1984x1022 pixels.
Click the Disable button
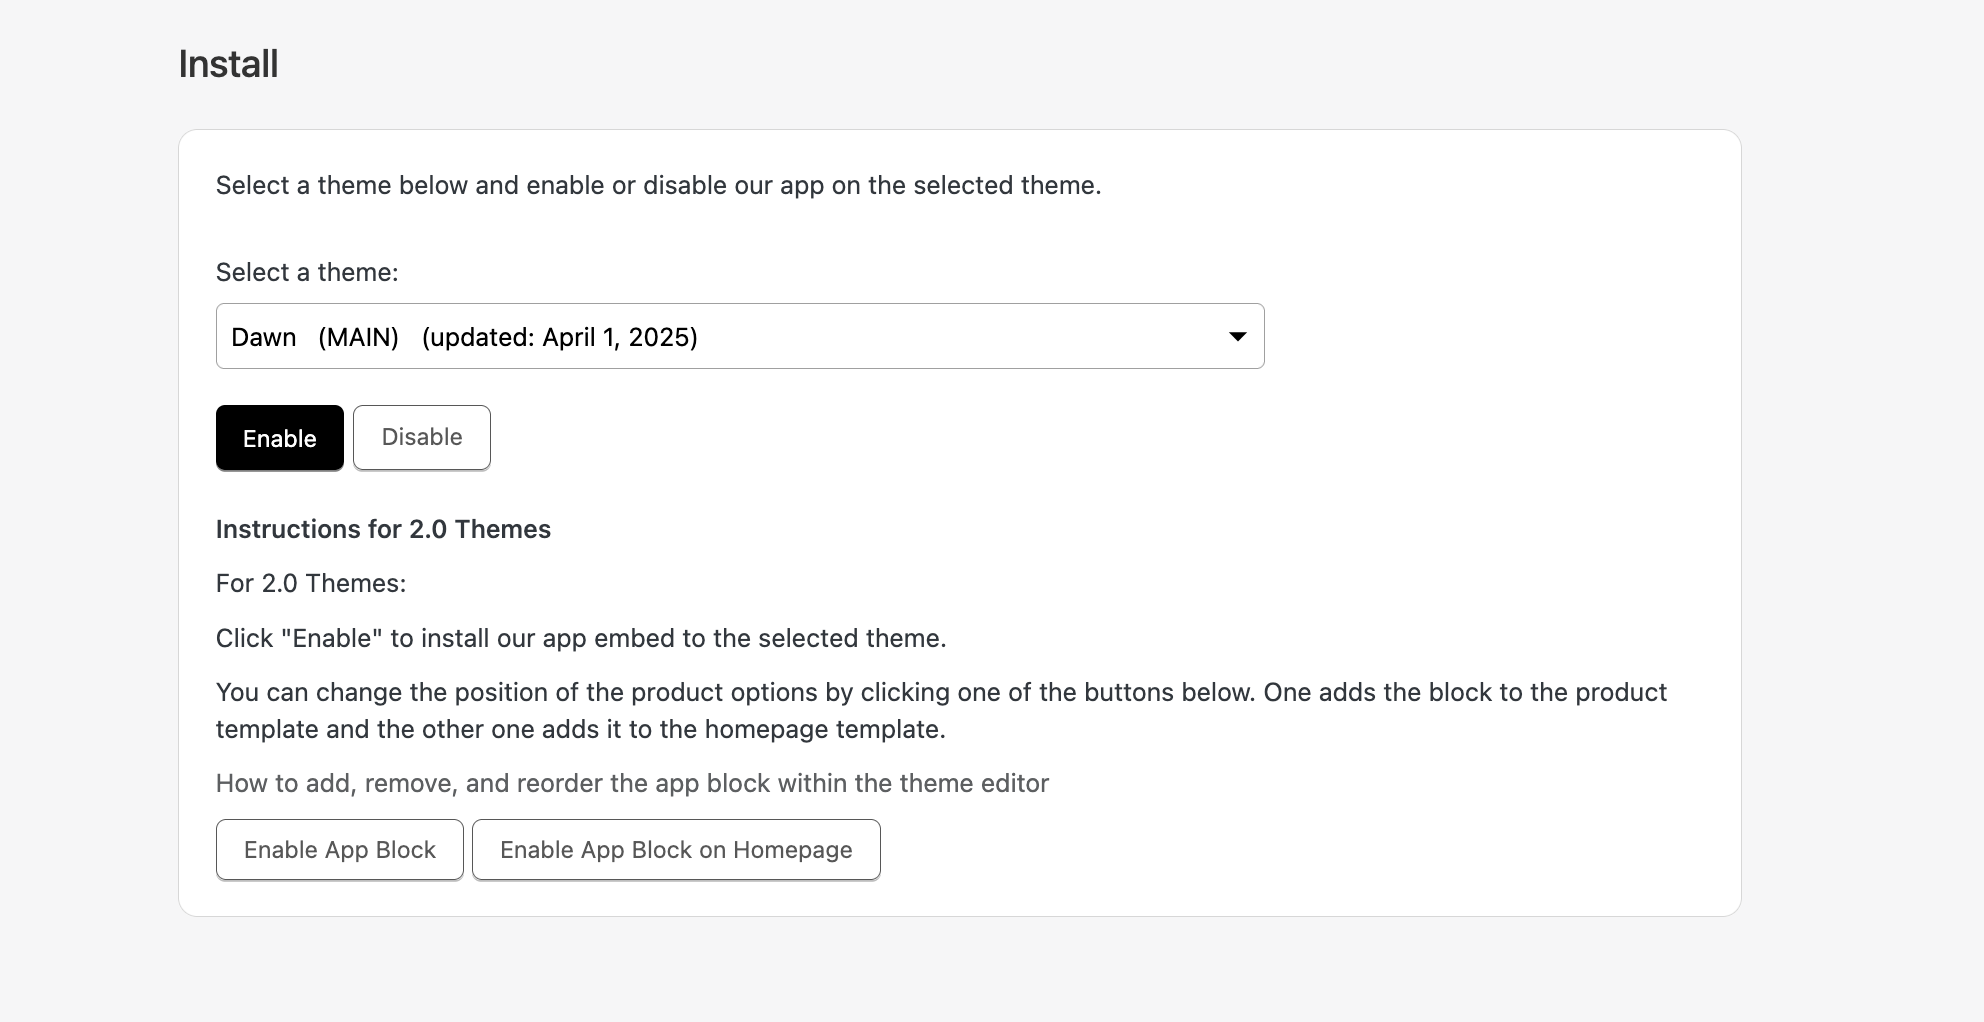click(422, 437)
